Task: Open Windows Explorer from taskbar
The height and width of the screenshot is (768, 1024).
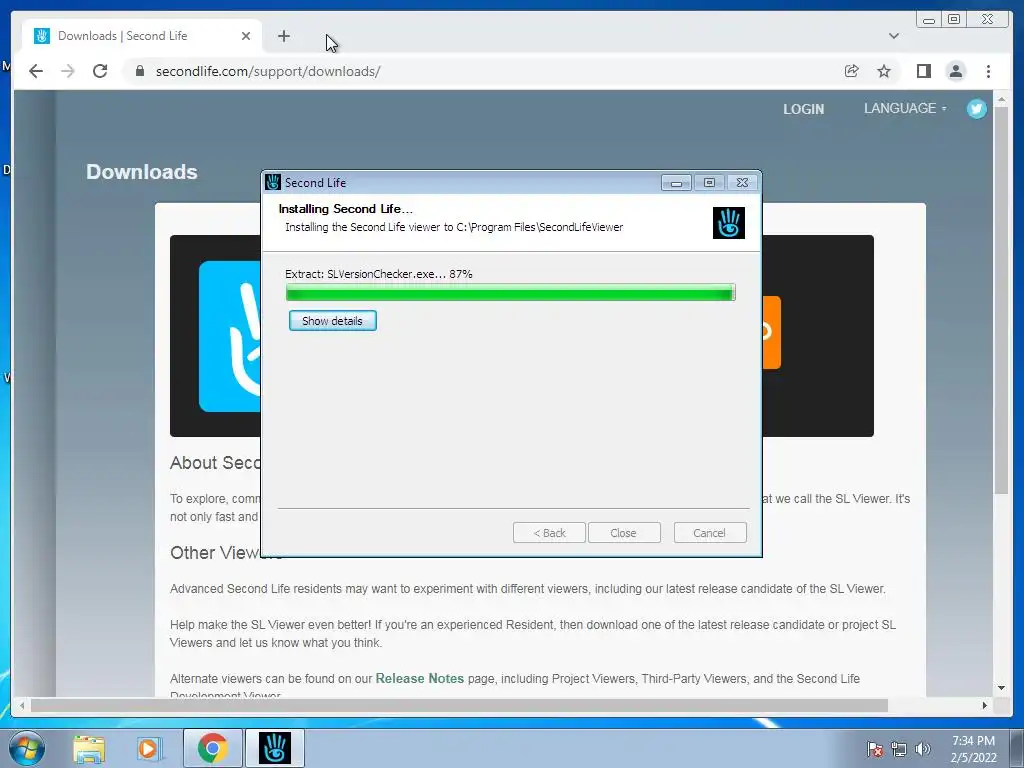Action: (89, 748)
